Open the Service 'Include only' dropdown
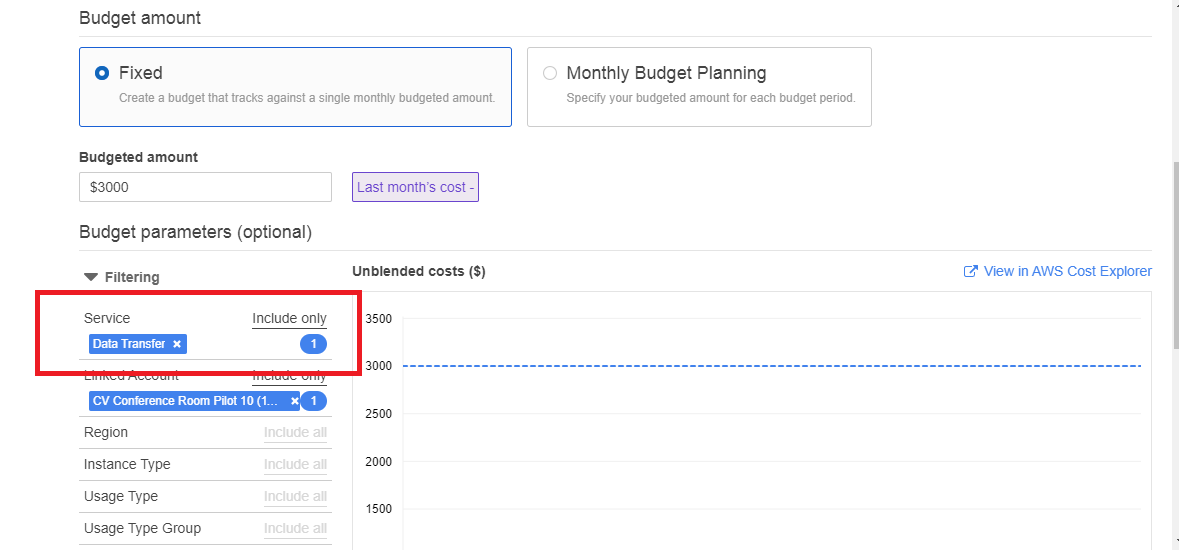Viewport: 1179px width, 555px height. click(x=289, y=318)
